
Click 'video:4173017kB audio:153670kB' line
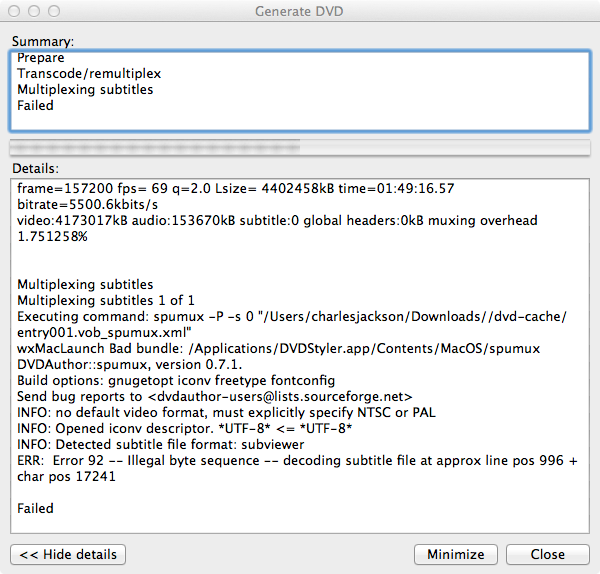pyautogui.click(x=277, y=221)
